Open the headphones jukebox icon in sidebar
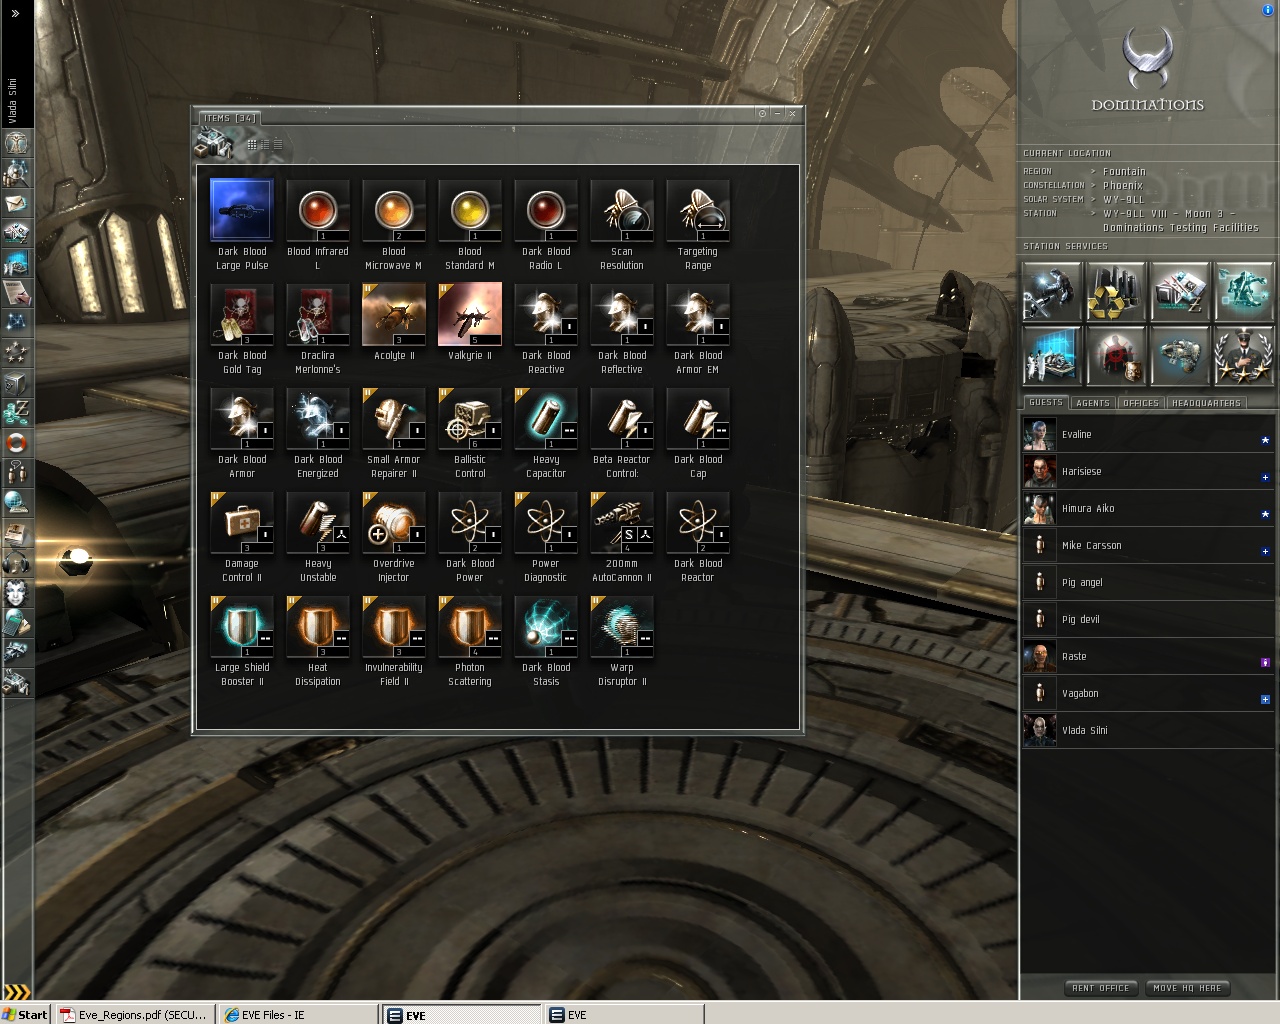The height and width of the screenshot is (1024, 1280). 17,563
